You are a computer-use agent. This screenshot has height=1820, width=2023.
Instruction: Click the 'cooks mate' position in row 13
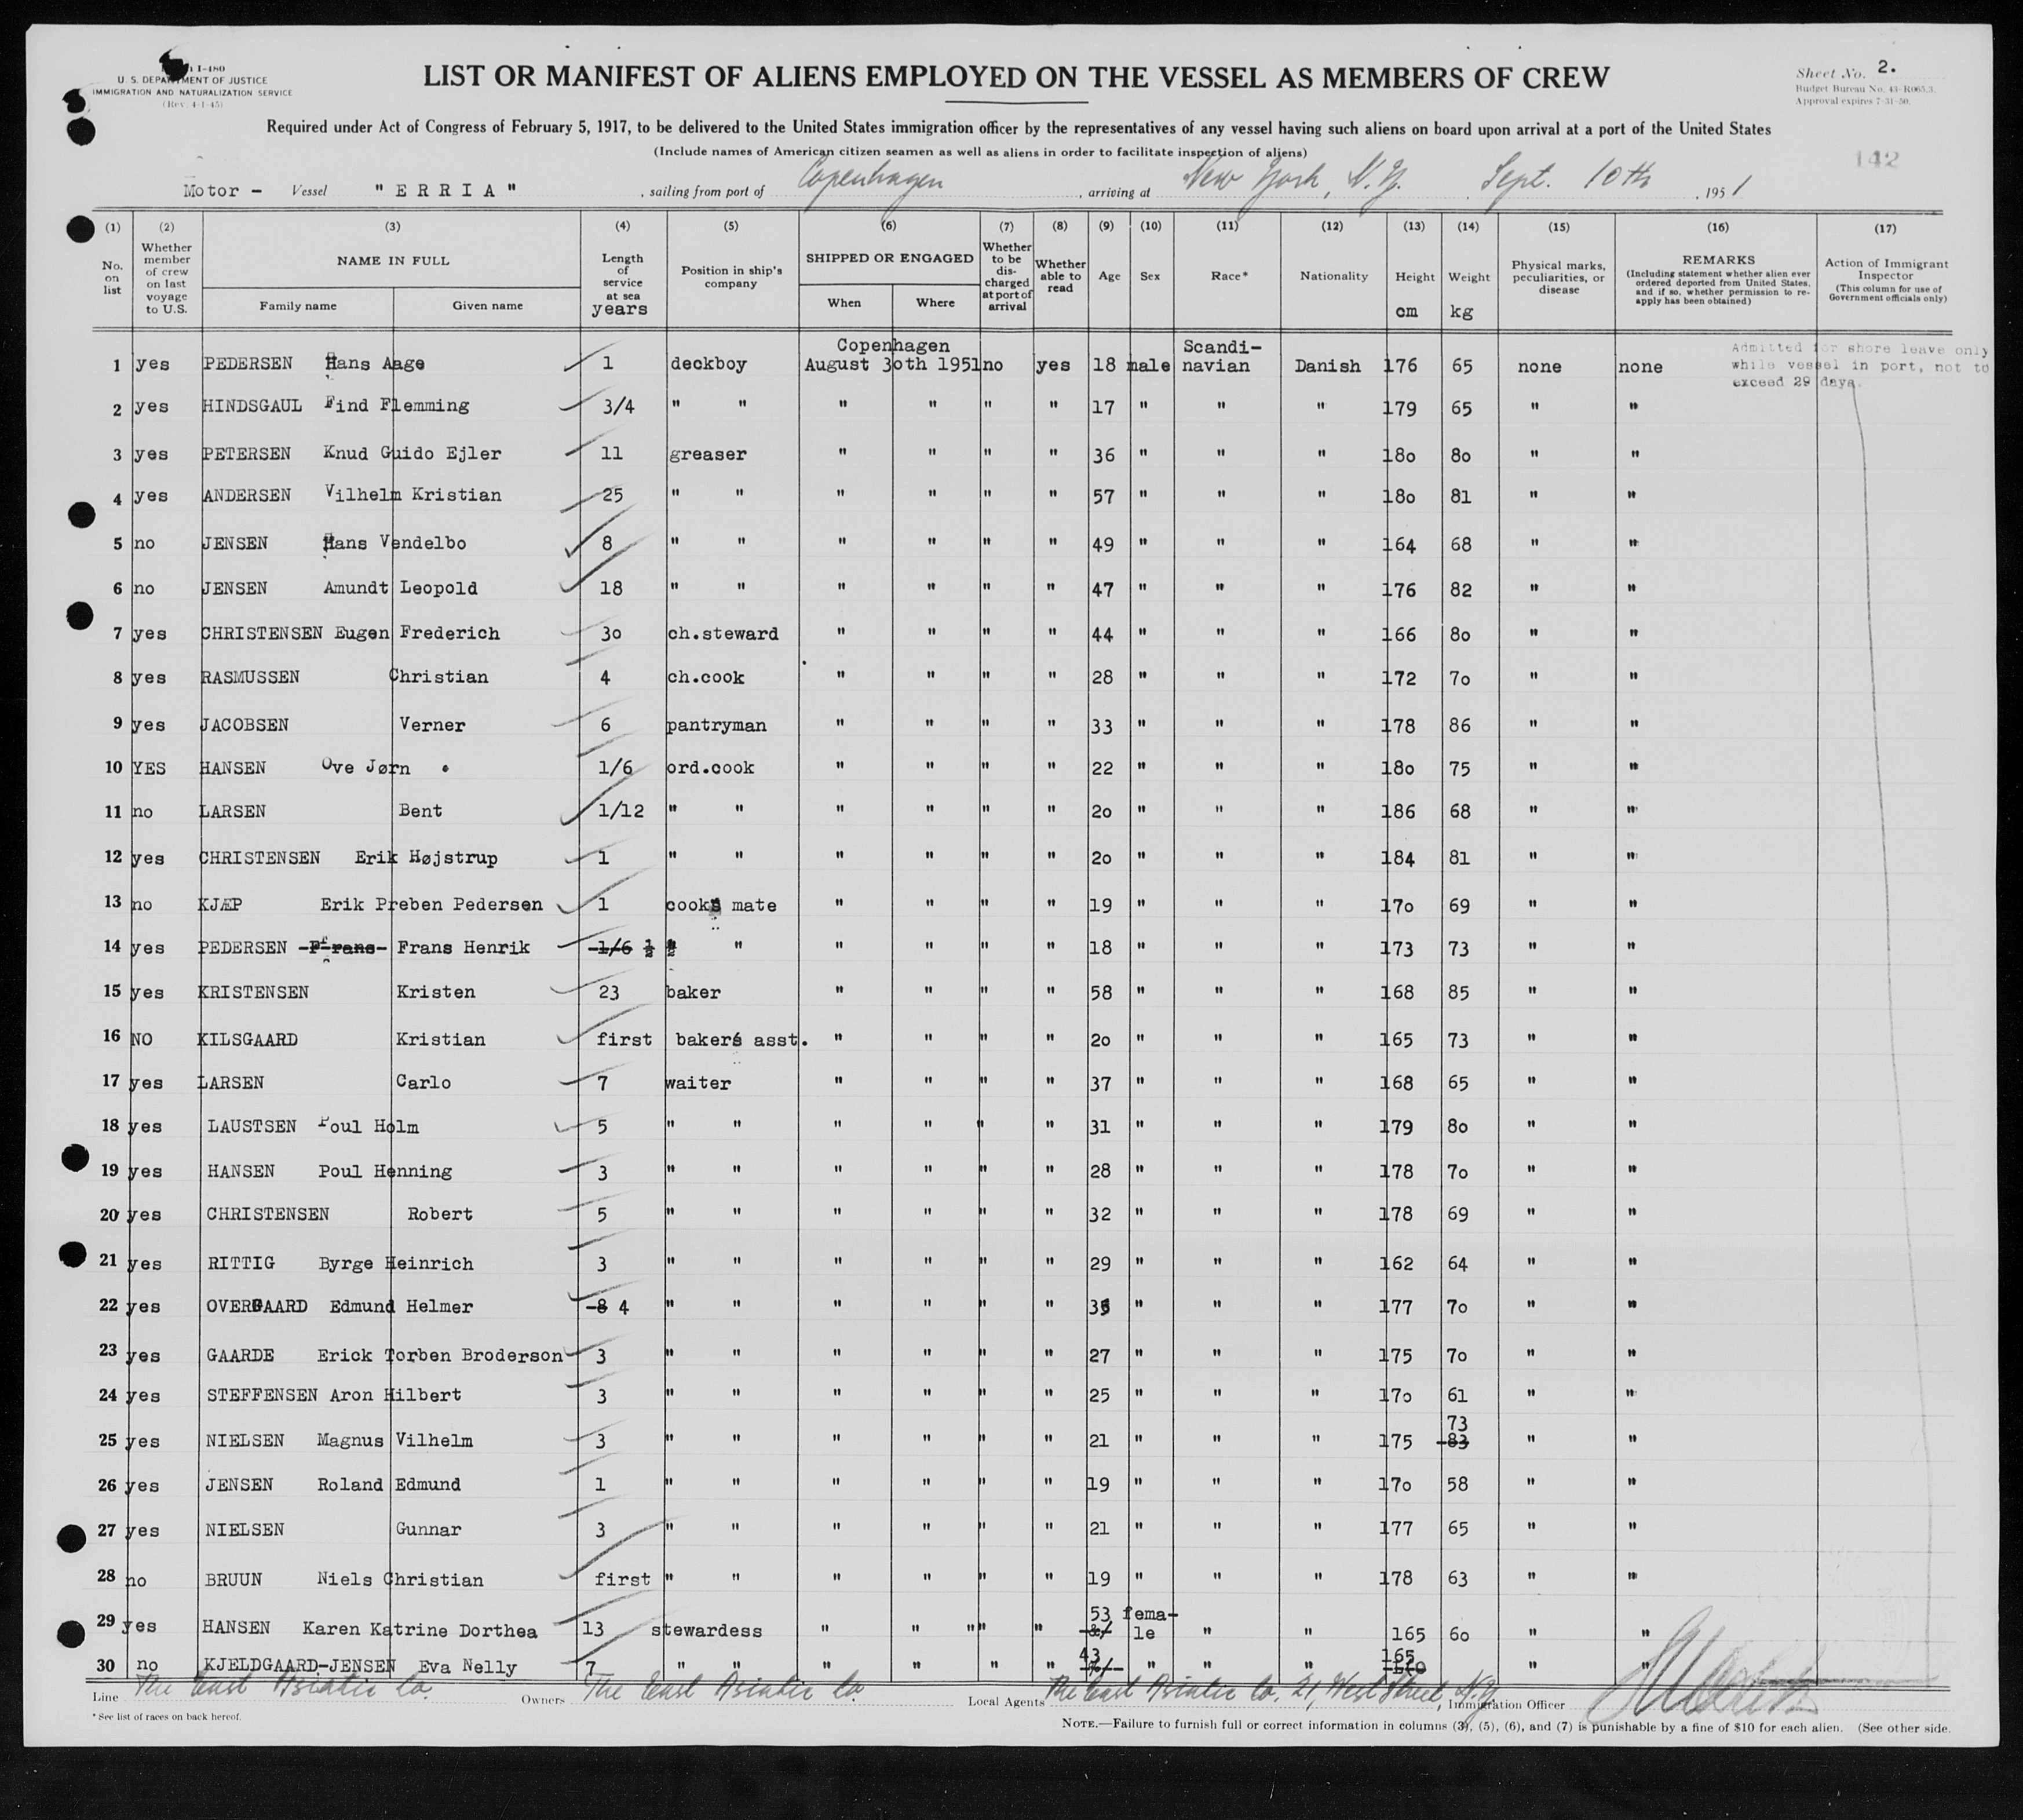click(721, 906)
